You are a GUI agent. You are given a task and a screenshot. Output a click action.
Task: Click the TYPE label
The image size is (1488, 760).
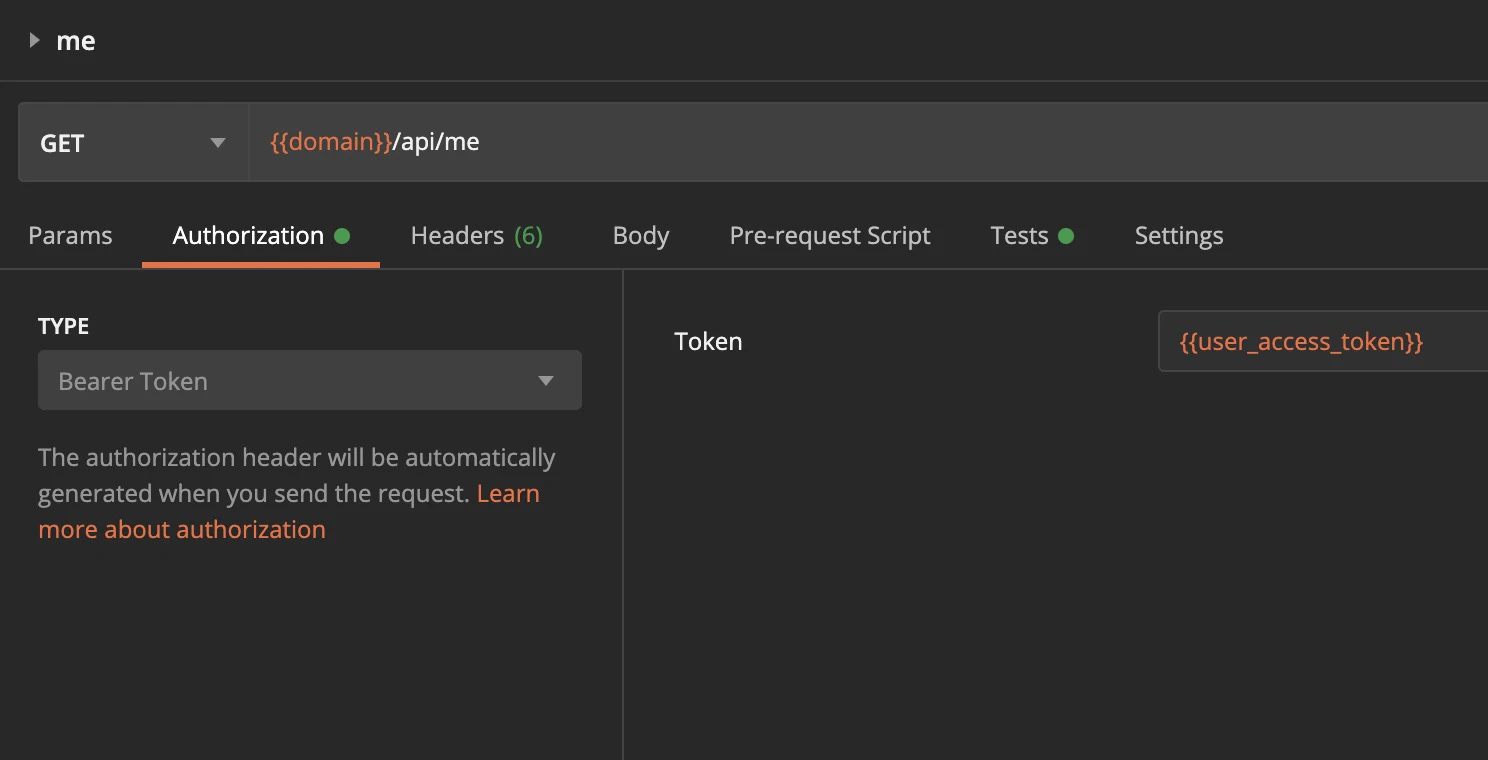pyautogui.click(x=63, y=326)
